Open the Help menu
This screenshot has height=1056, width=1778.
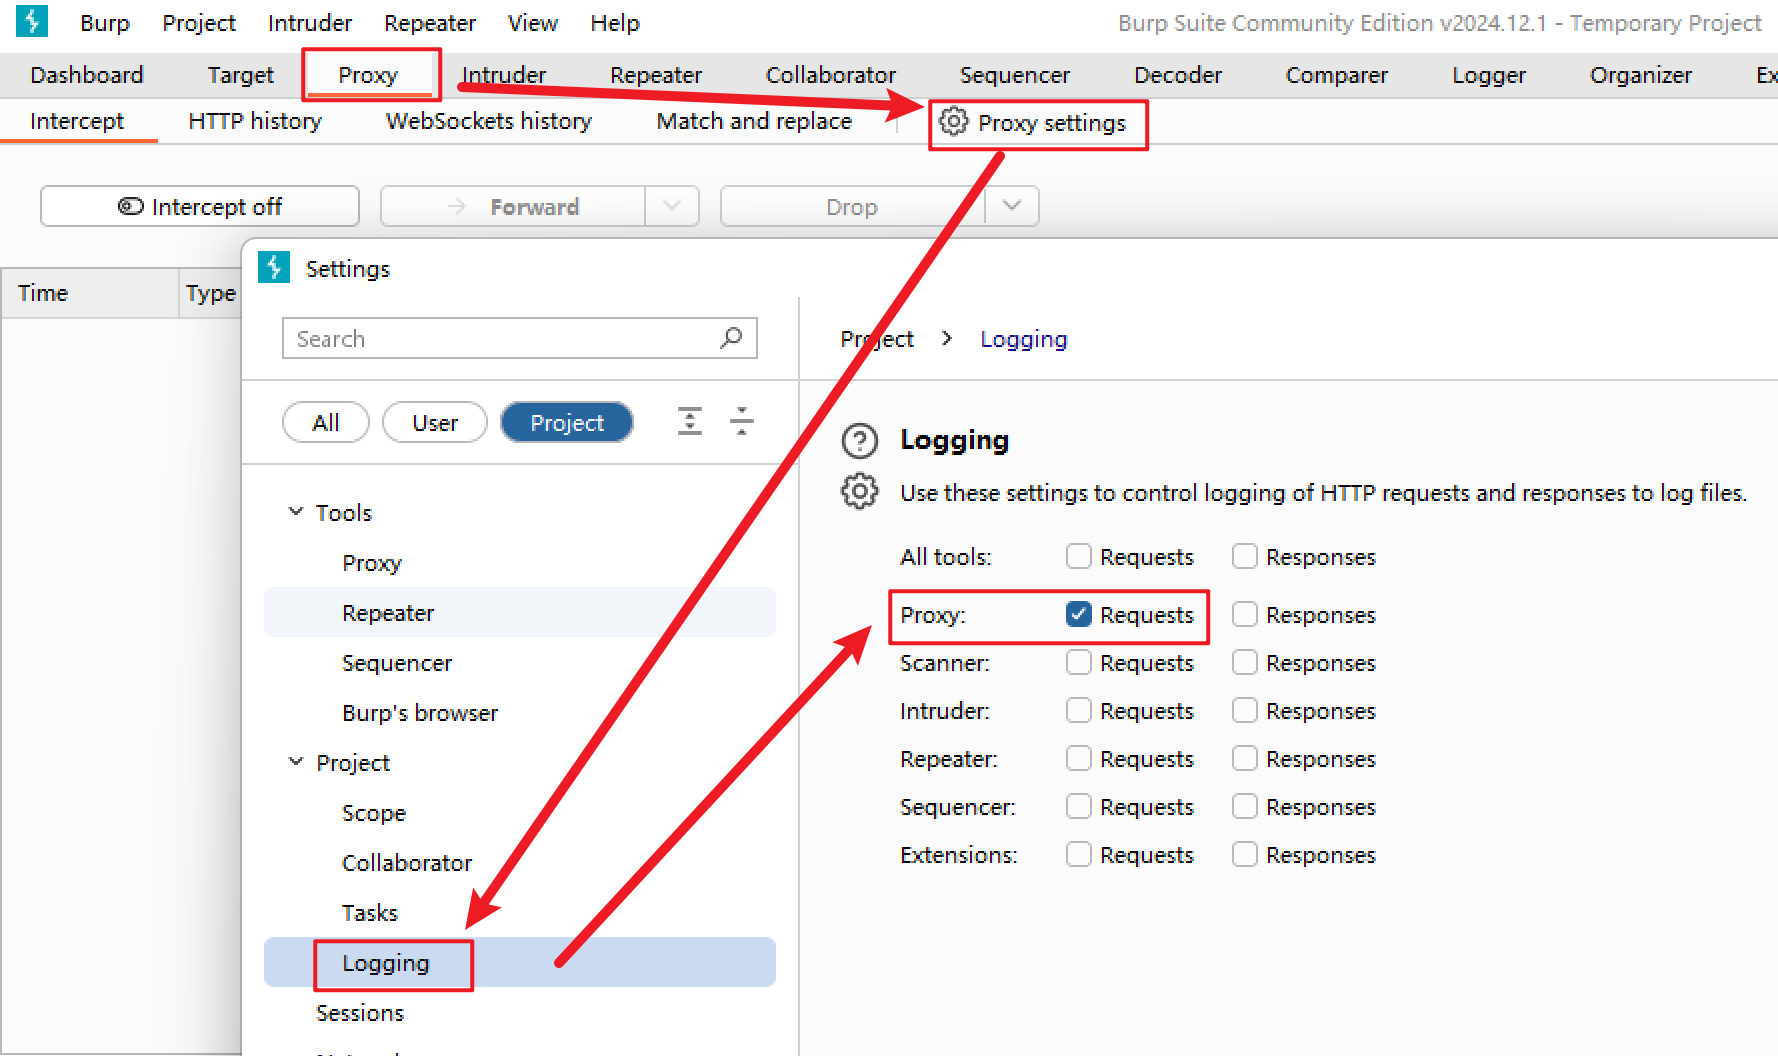615,23
